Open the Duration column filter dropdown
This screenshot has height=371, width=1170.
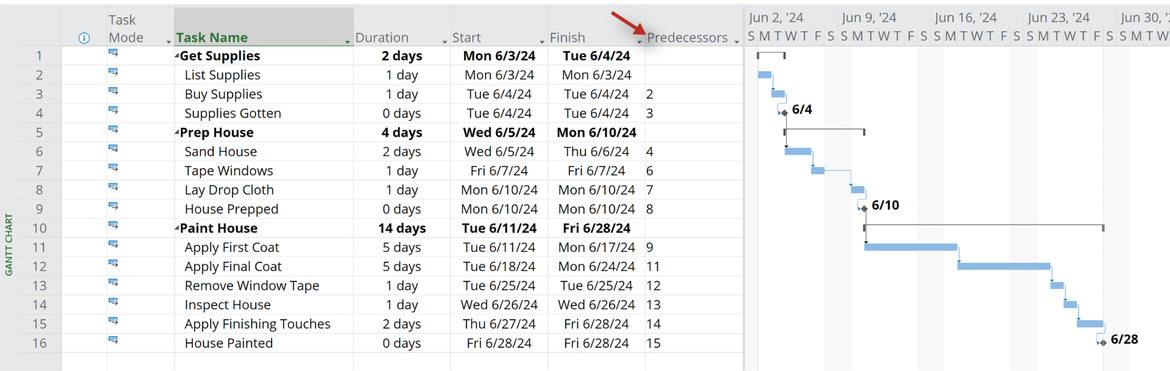(445, 42)
